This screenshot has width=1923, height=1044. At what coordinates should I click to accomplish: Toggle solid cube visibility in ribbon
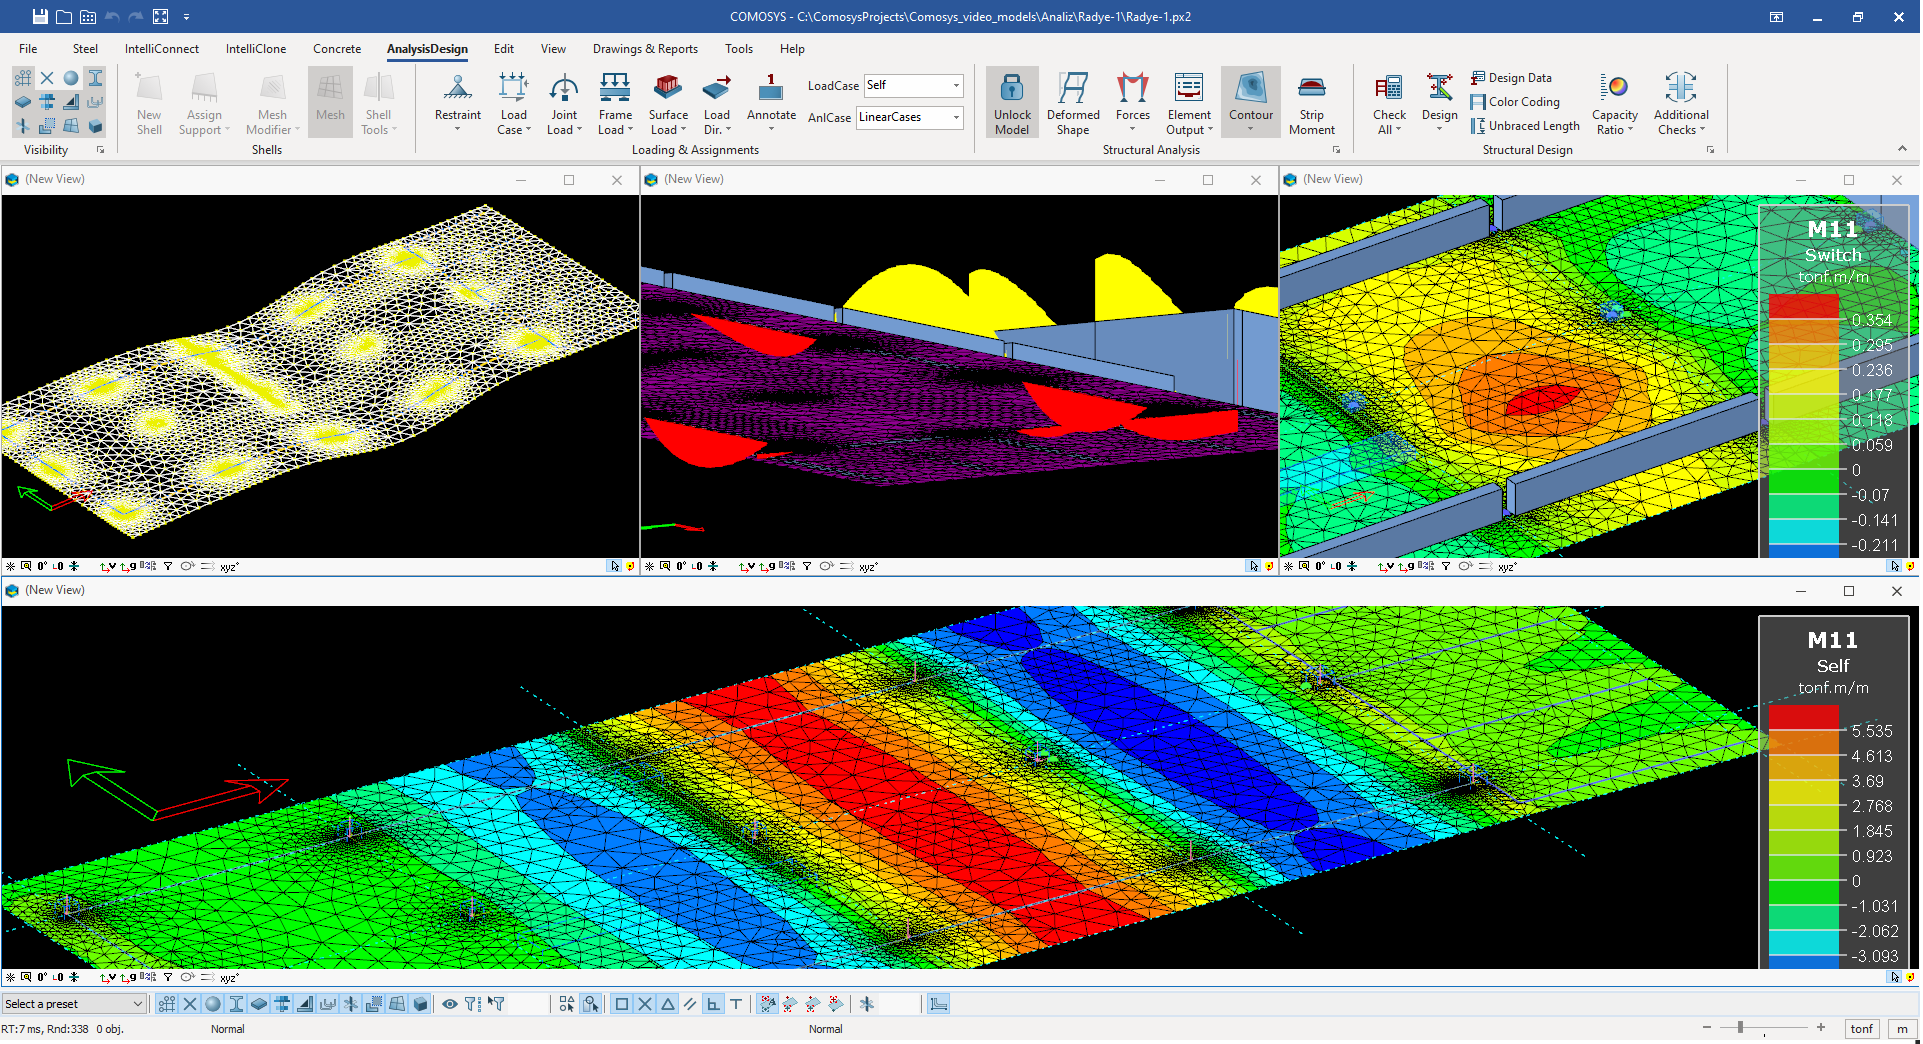click(x=95, y=126)
